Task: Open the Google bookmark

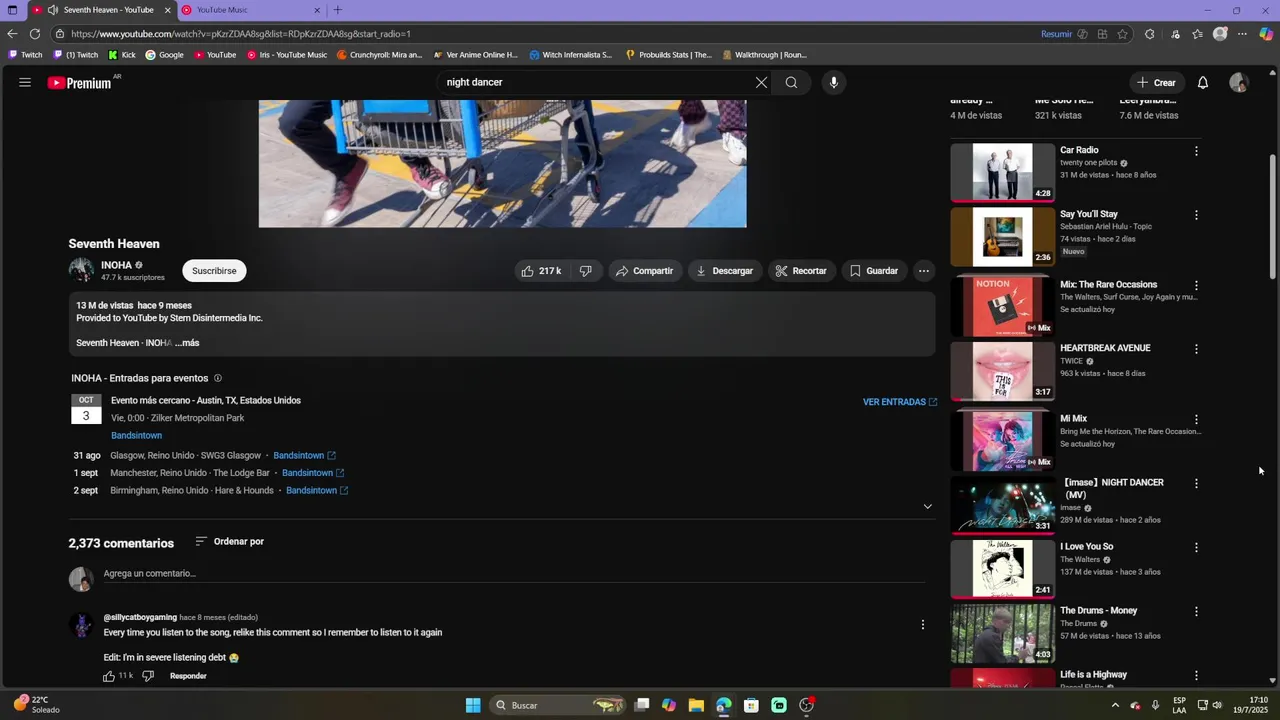Action: (x=165, y=55)
